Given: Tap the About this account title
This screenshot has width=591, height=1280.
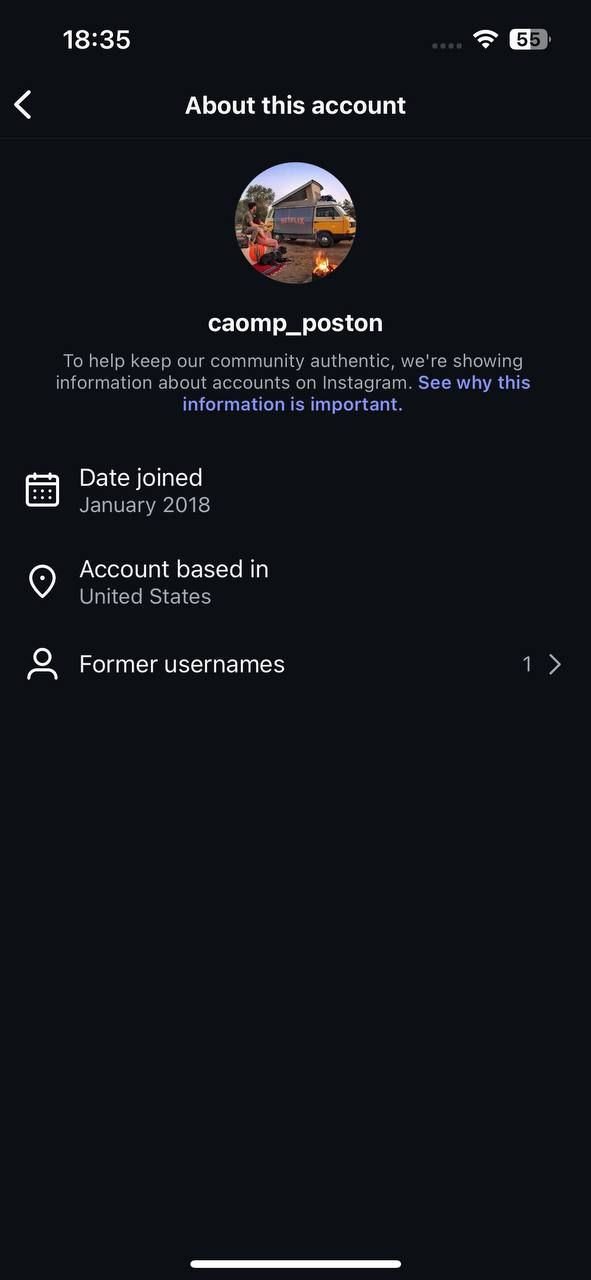Looking at the screenshot, I should [x=295, y=105].
